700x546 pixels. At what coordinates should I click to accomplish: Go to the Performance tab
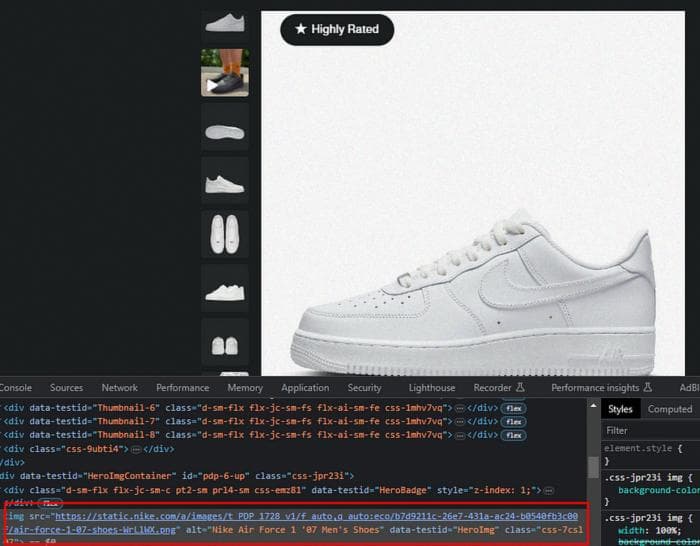(183, 388)
